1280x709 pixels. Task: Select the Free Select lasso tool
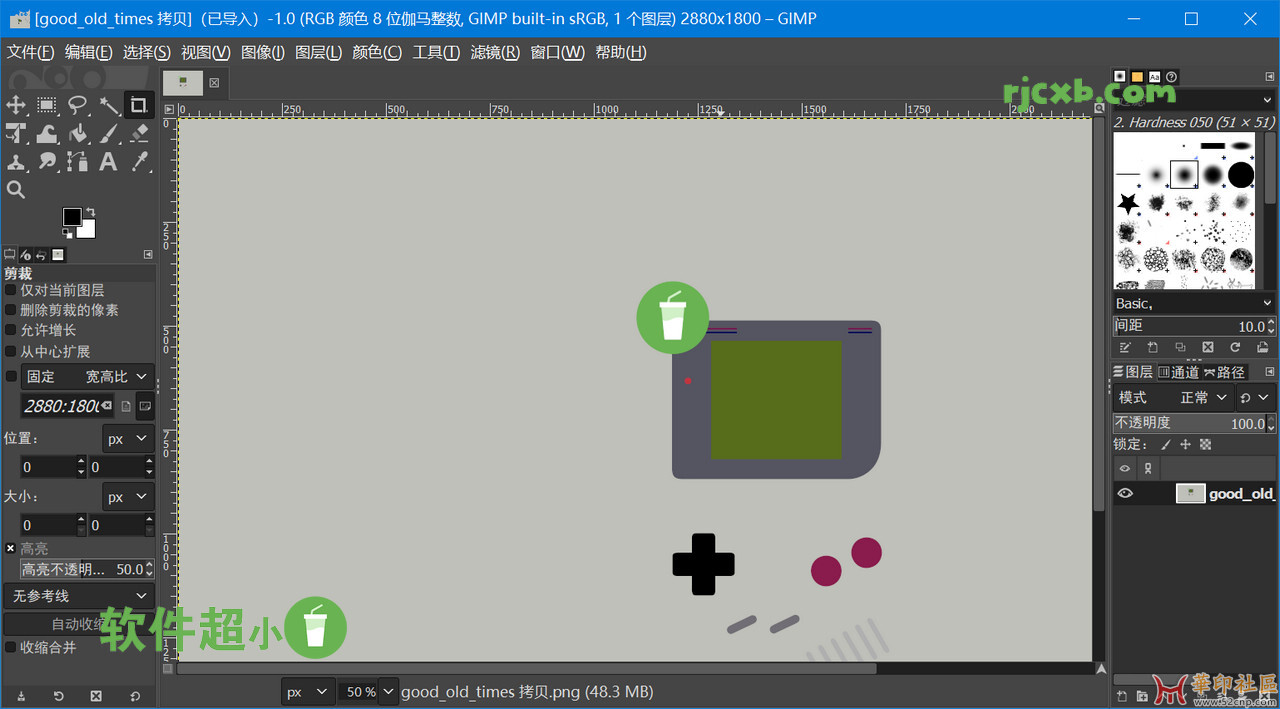pos(78,105)
